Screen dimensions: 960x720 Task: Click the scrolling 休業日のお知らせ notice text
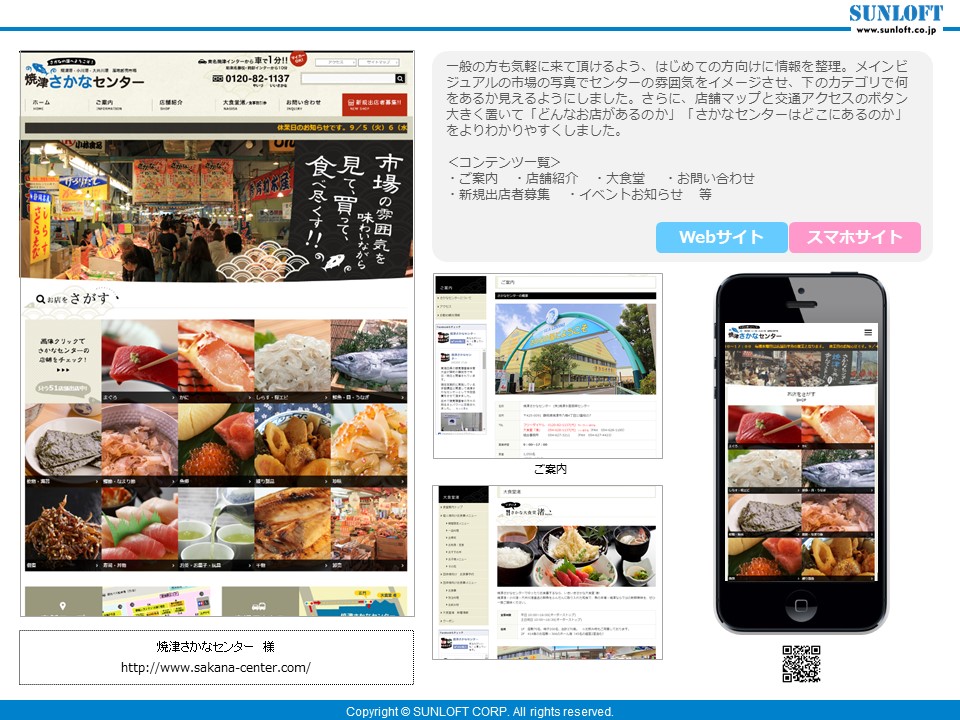pos(342,128)
